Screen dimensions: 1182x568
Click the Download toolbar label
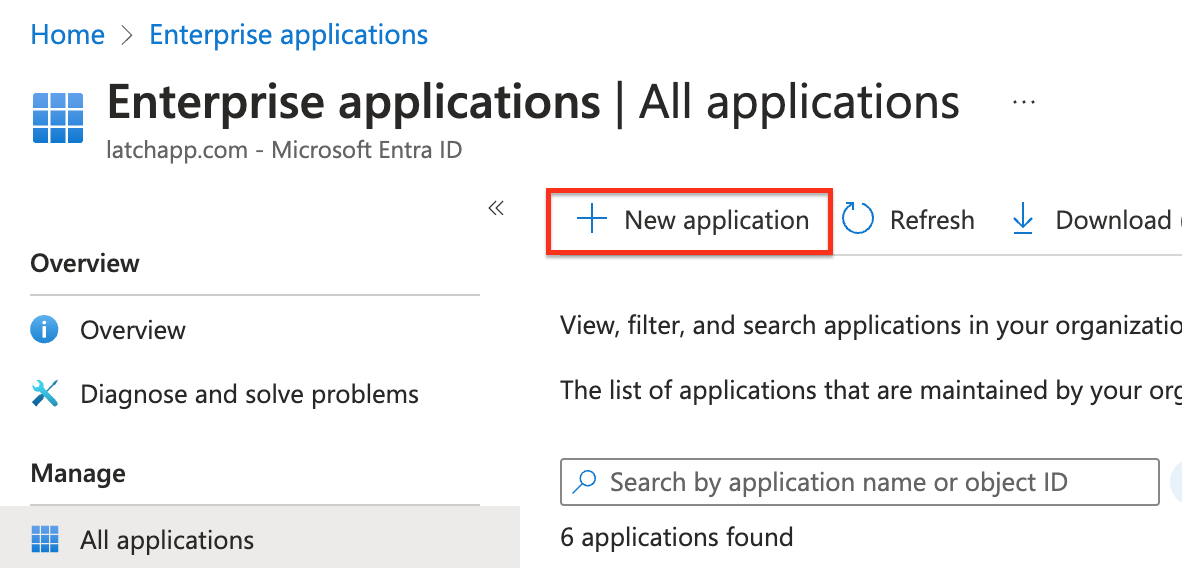coord(1112,220)
